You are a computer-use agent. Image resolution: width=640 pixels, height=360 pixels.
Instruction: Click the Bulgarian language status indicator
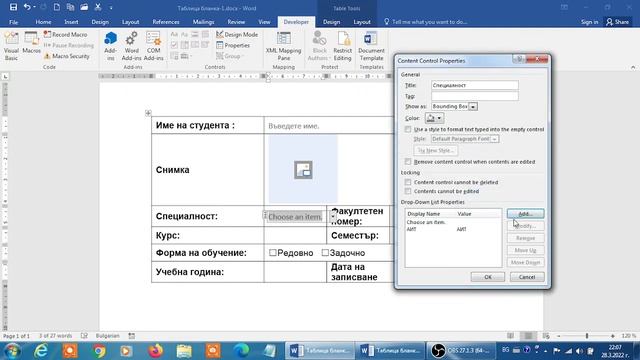coord(108,336)
